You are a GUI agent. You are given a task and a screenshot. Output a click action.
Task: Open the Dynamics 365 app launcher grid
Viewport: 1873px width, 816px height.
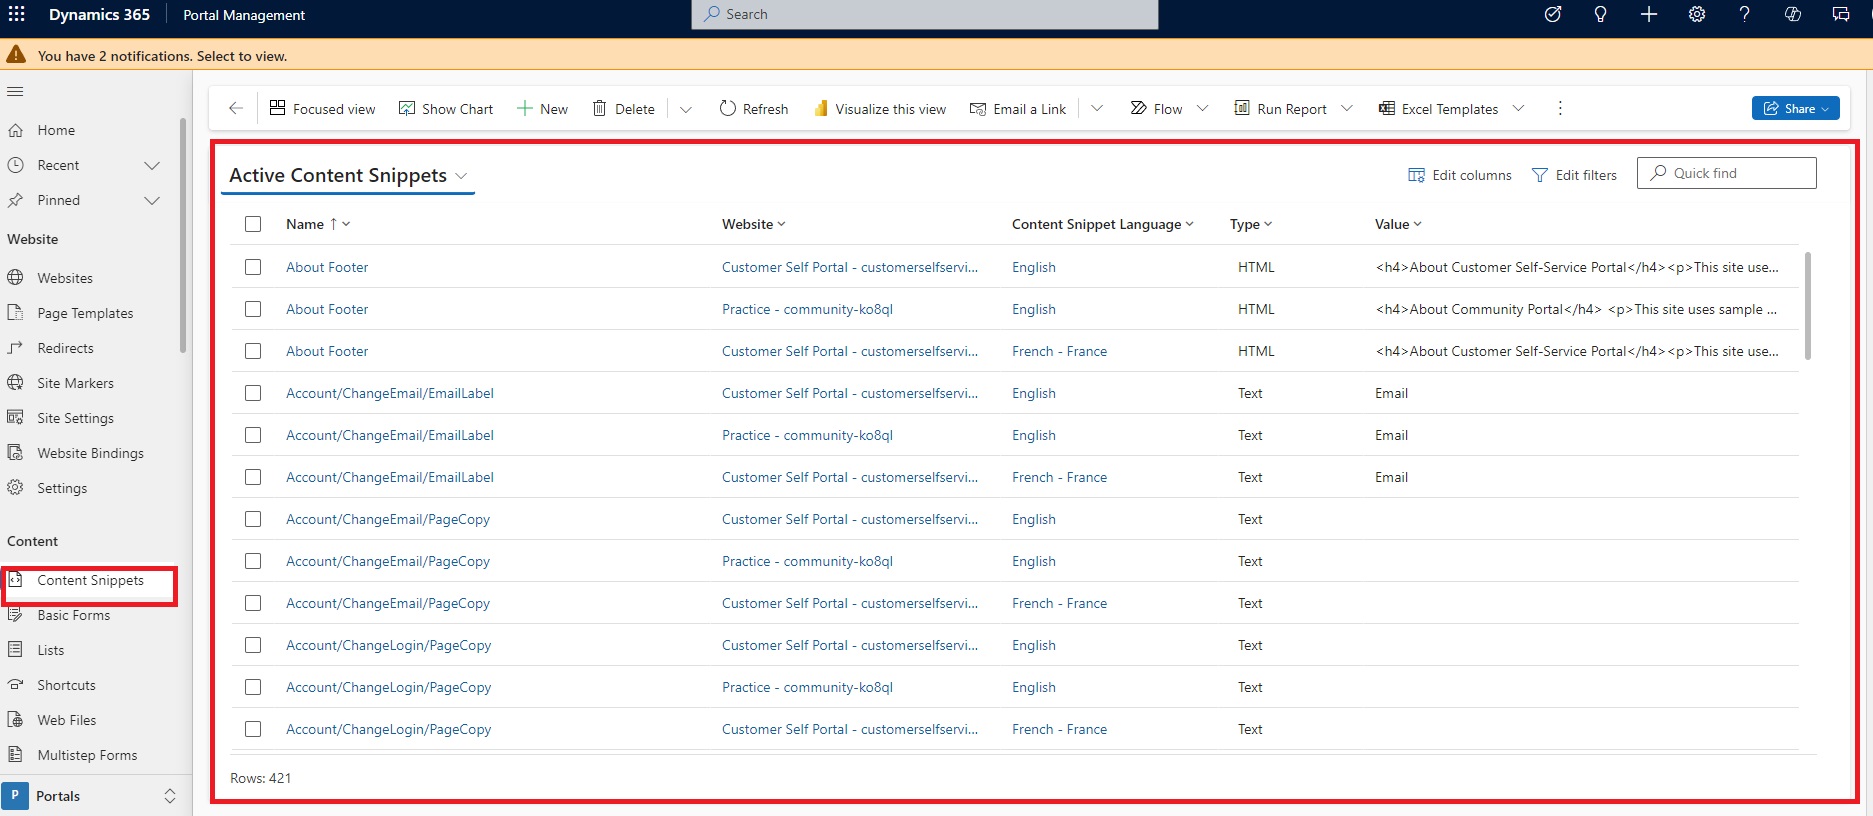tap(17, 14)
